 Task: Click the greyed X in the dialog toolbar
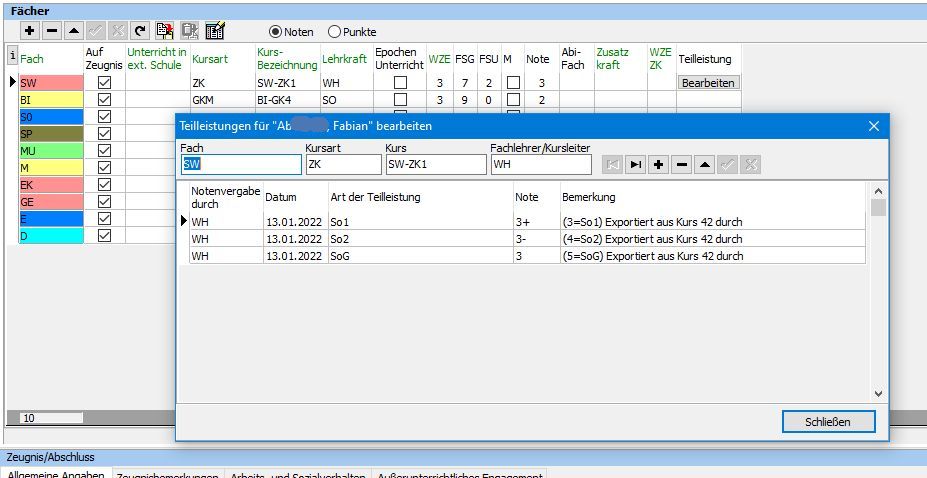pyautogui.click(x=750, y=165)
